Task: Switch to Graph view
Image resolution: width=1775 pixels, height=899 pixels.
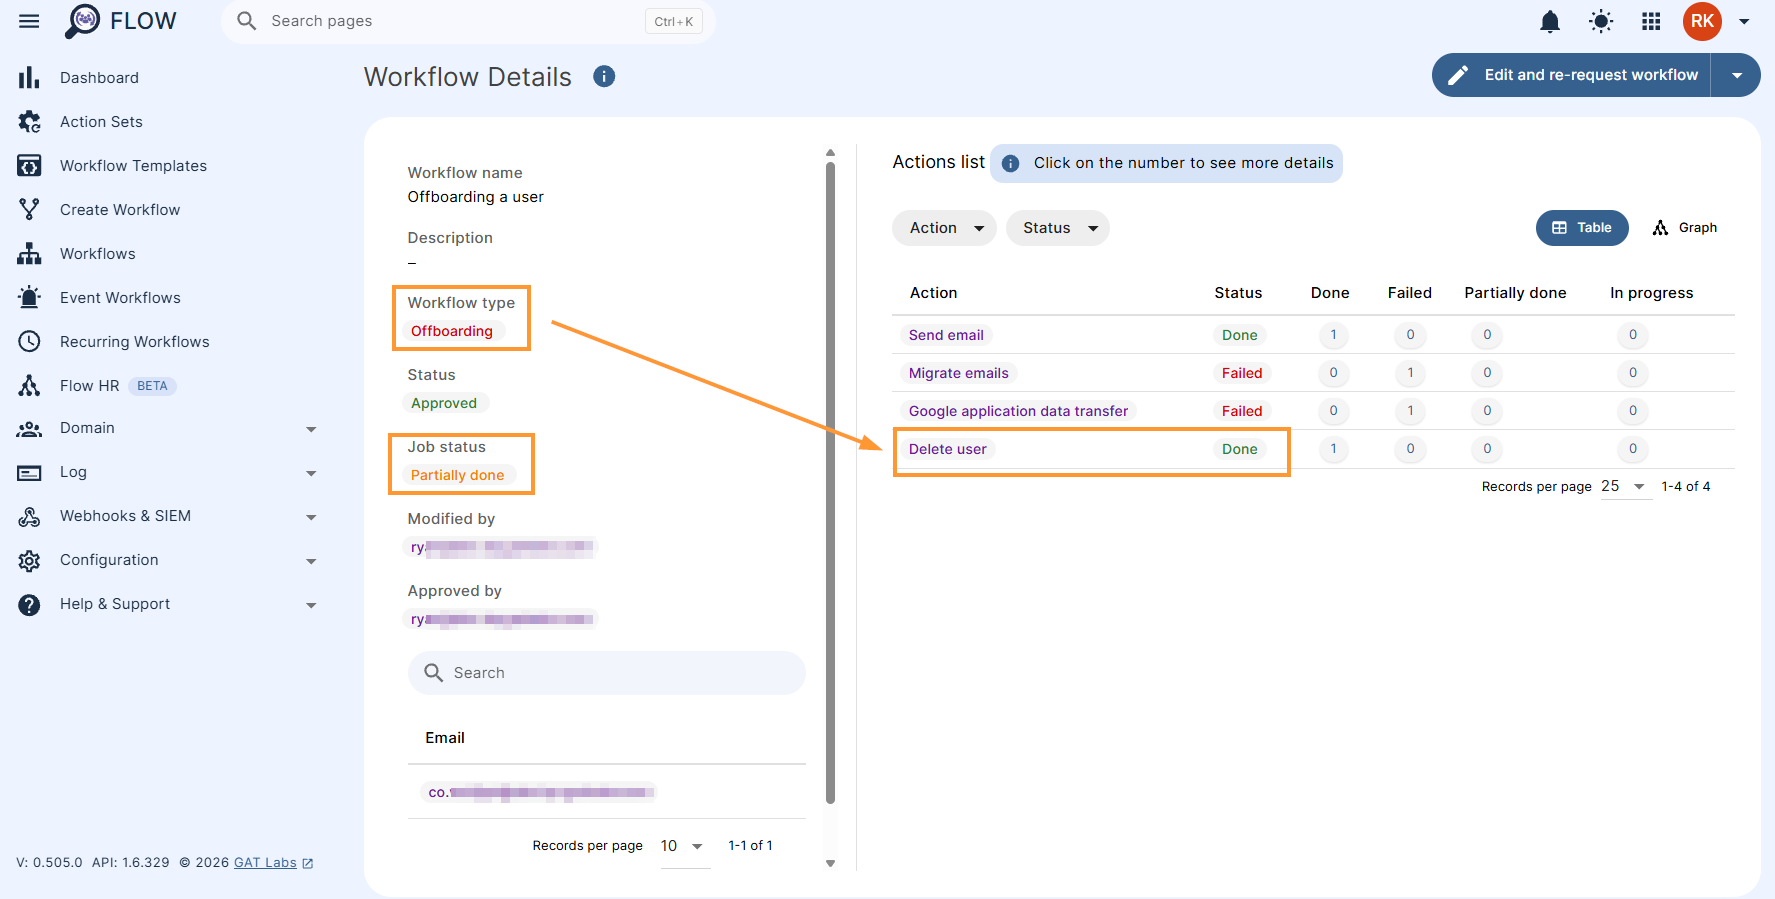Action: click(1685, 228)
